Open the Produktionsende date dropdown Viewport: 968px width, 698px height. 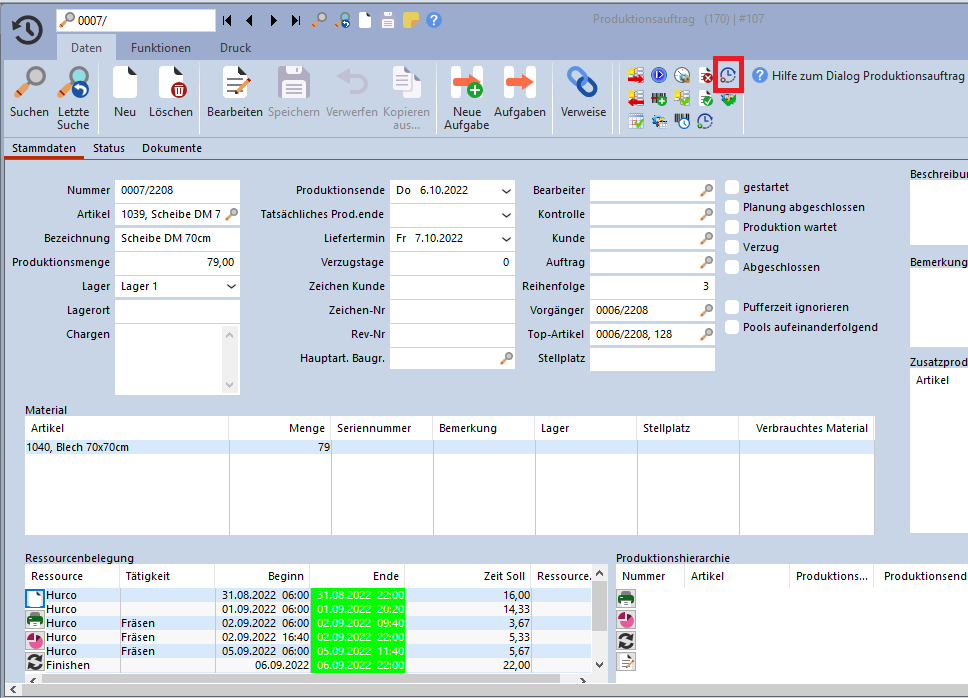(505, 190)
